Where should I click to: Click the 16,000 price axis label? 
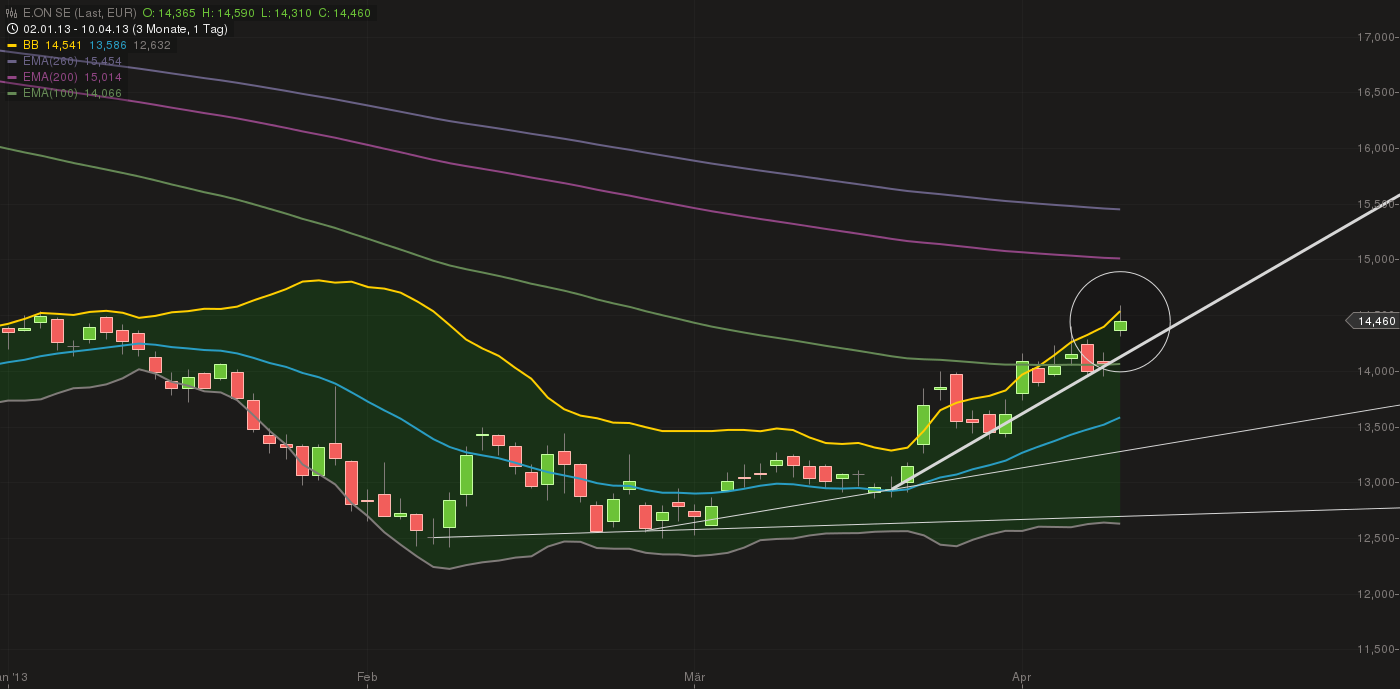click(x=1375, y=148)
